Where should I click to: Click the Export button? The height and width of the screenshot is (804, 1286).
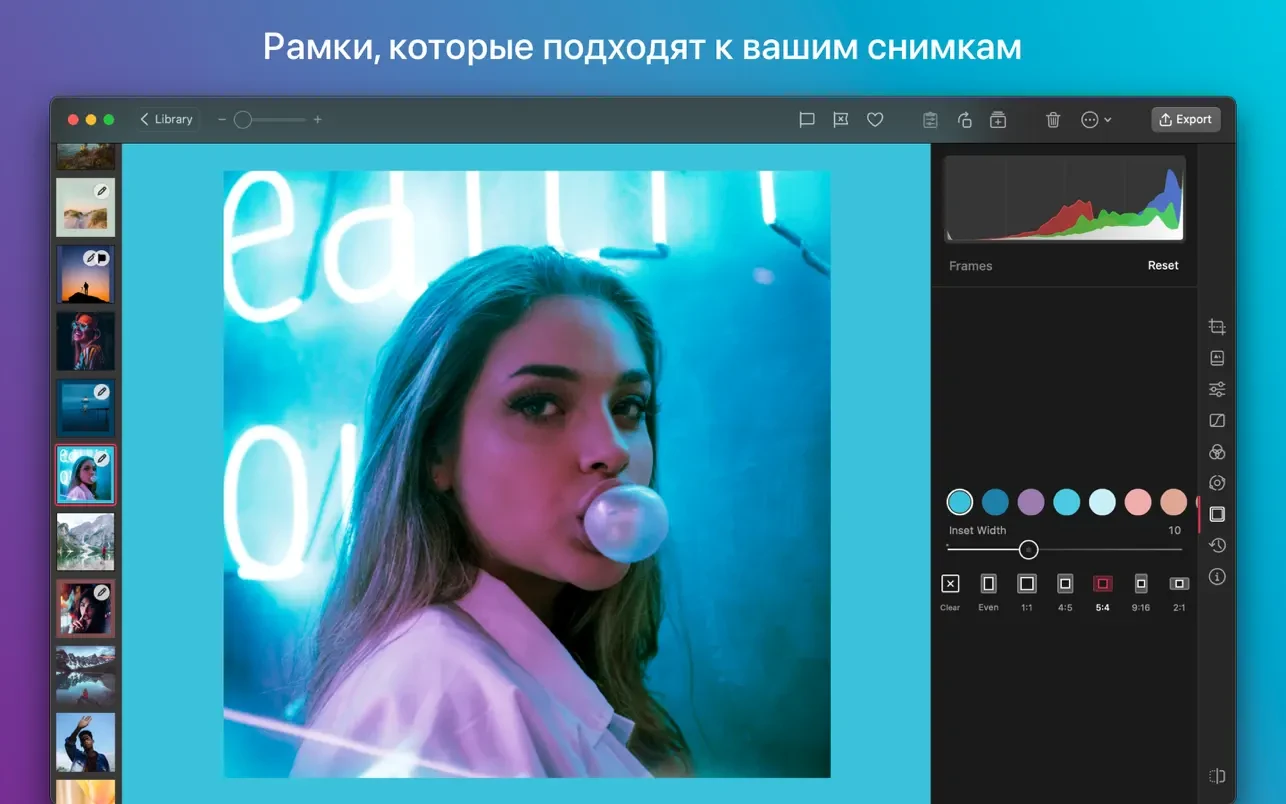(x=1186, y=119)
